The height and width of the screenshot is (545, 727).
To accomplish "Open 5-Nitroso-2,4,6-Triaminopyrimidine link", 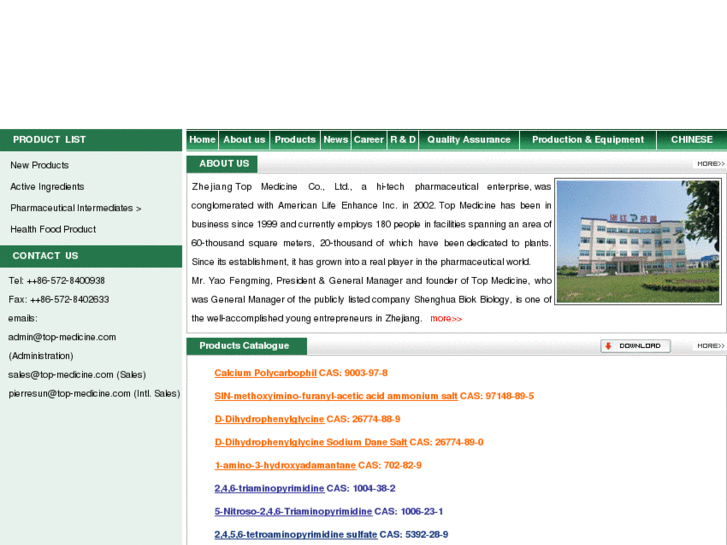I will (x=293, y=512).
